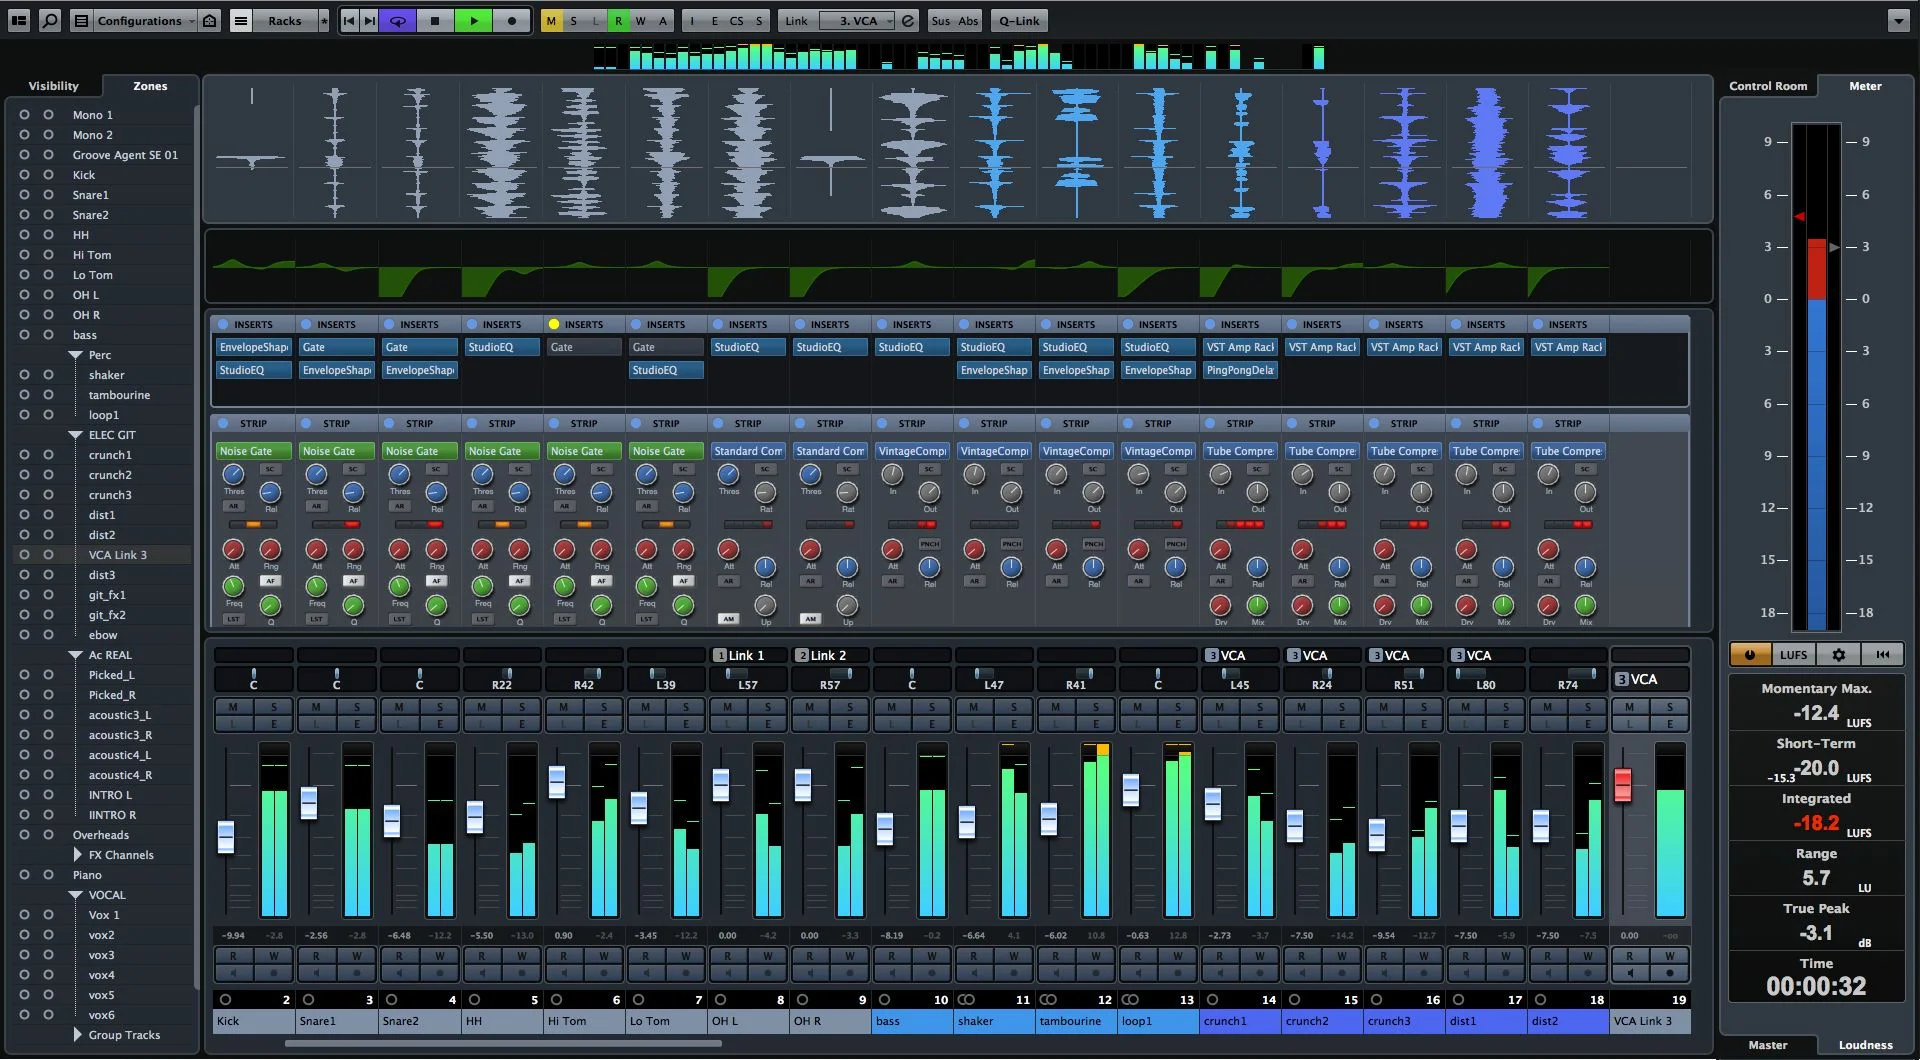
Task: Expand the FX Channels folder in Visibility list
Action: point(78,855)
